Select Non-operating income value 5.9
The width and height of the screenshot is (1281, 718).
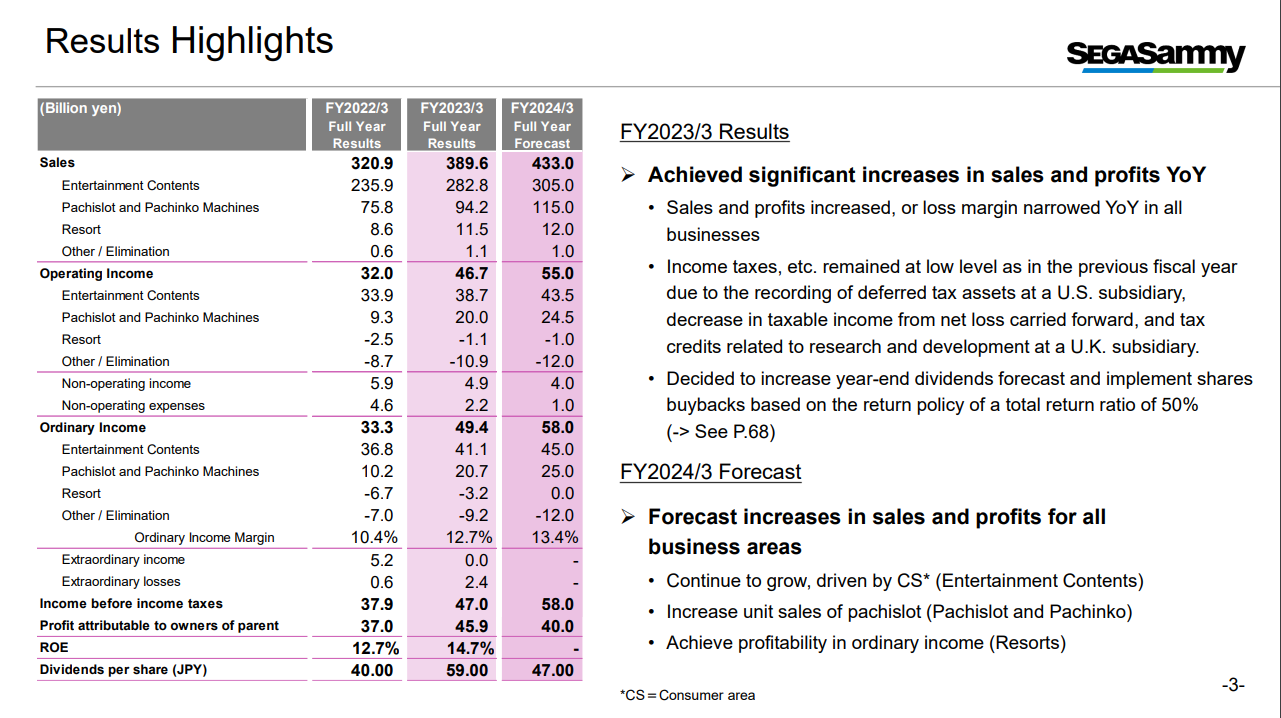pos(382,383)
